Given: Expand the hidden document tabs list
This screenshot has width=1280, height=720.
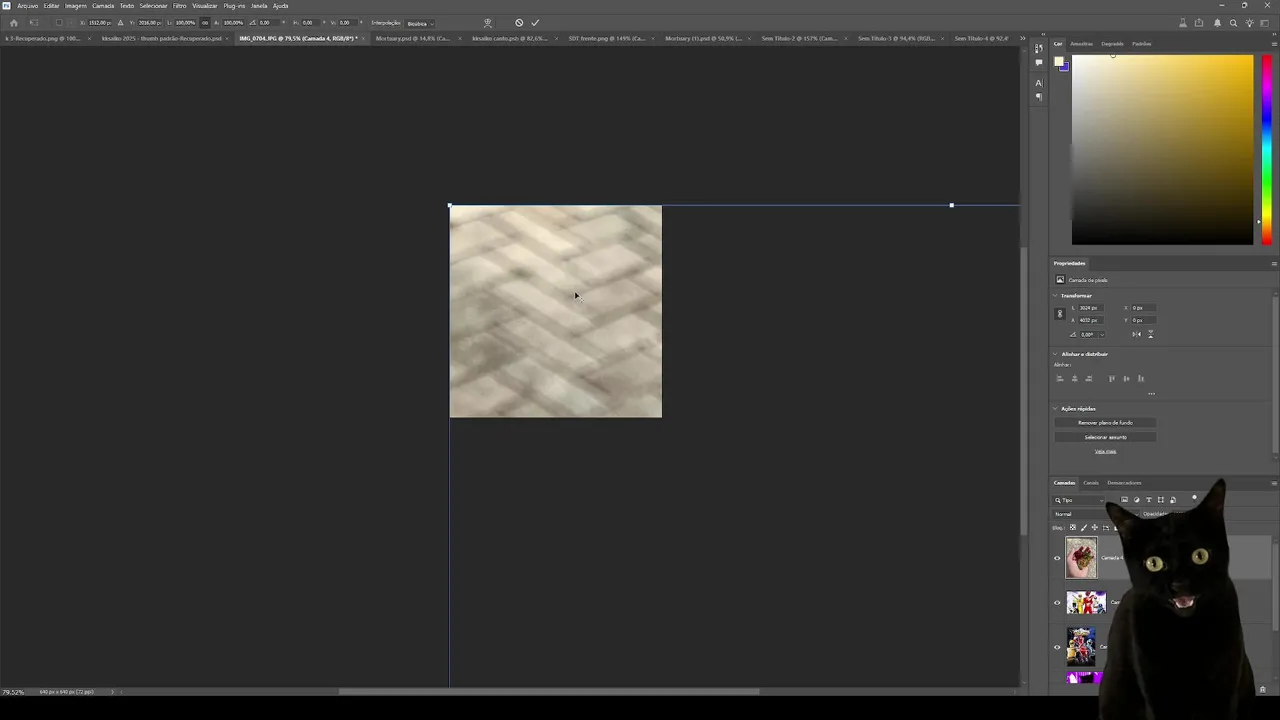Looking at the screenshot, I should click(x=1022, y=38).
